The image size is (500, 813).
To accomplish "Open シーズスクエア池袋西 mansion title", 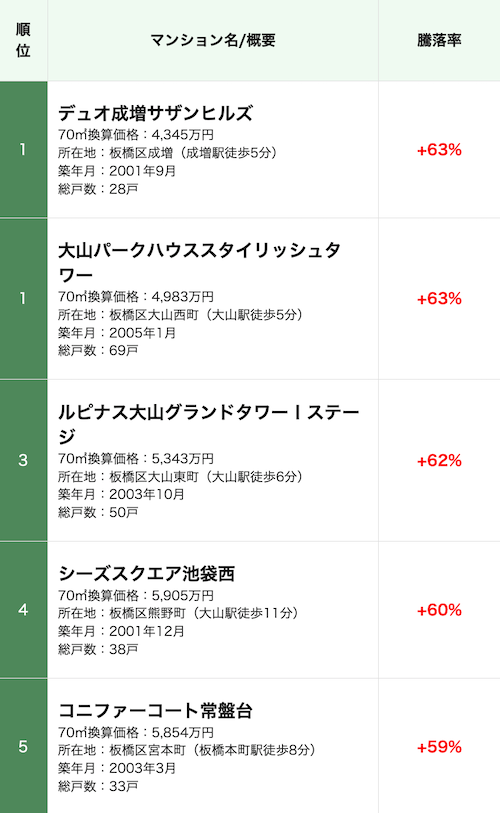I will click(x=146, y=573).
